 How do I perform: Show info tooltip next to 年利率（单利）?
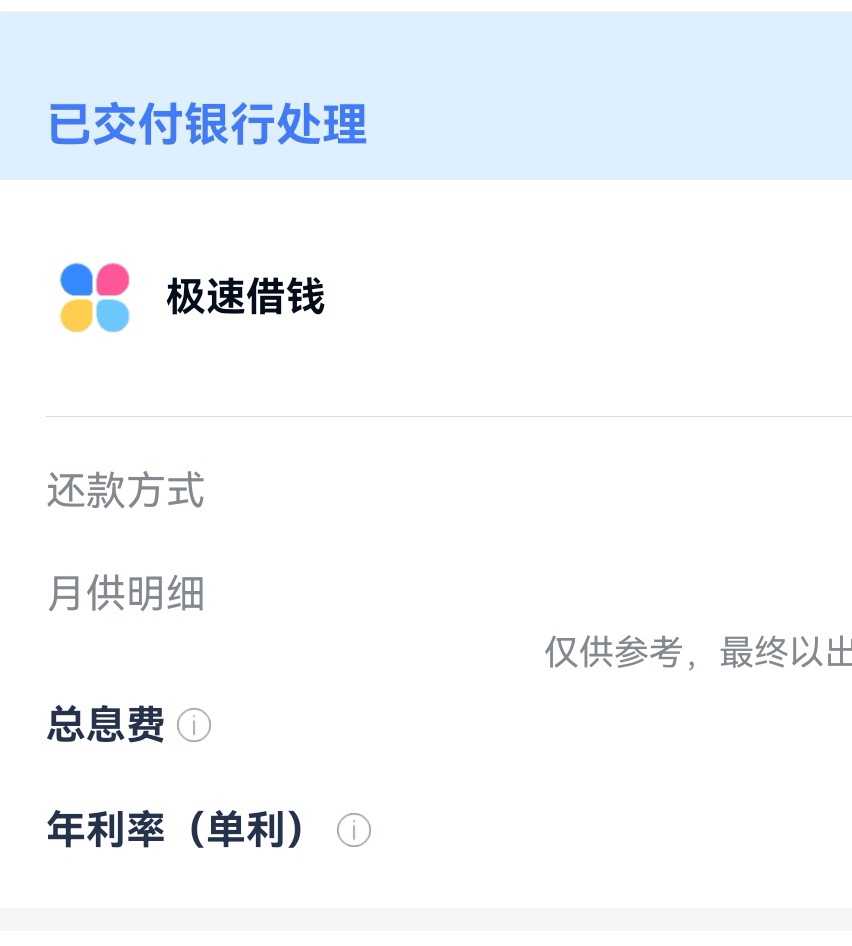pyautogui.click(x=354, y=830)
